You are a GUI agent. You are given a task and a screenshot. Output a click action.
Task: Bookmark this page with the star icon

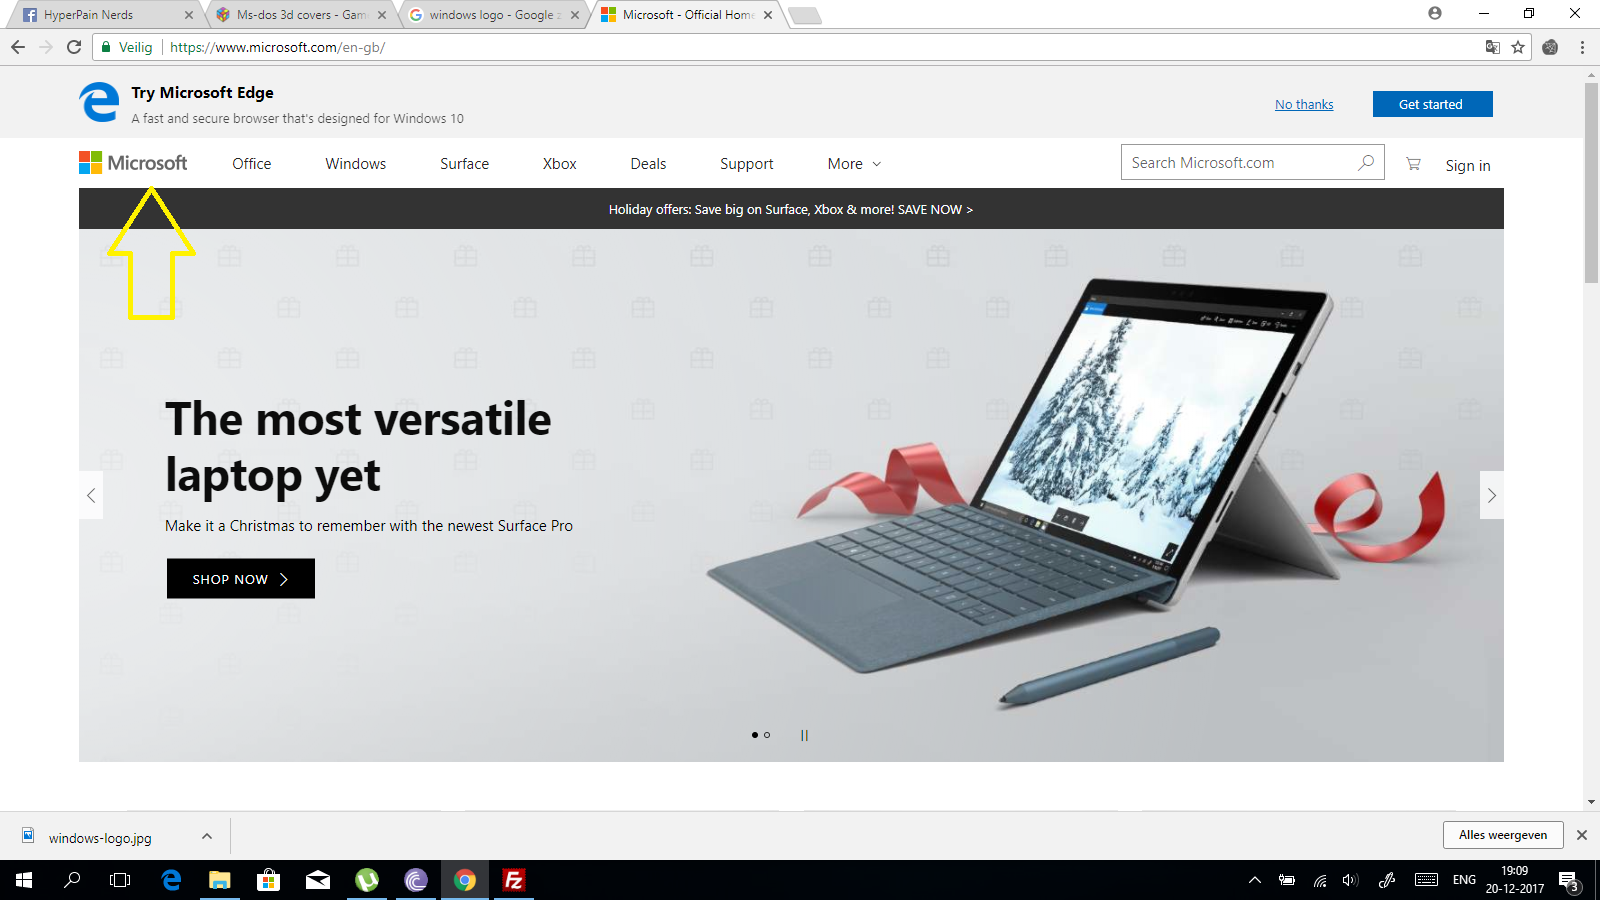point(1518,47)
